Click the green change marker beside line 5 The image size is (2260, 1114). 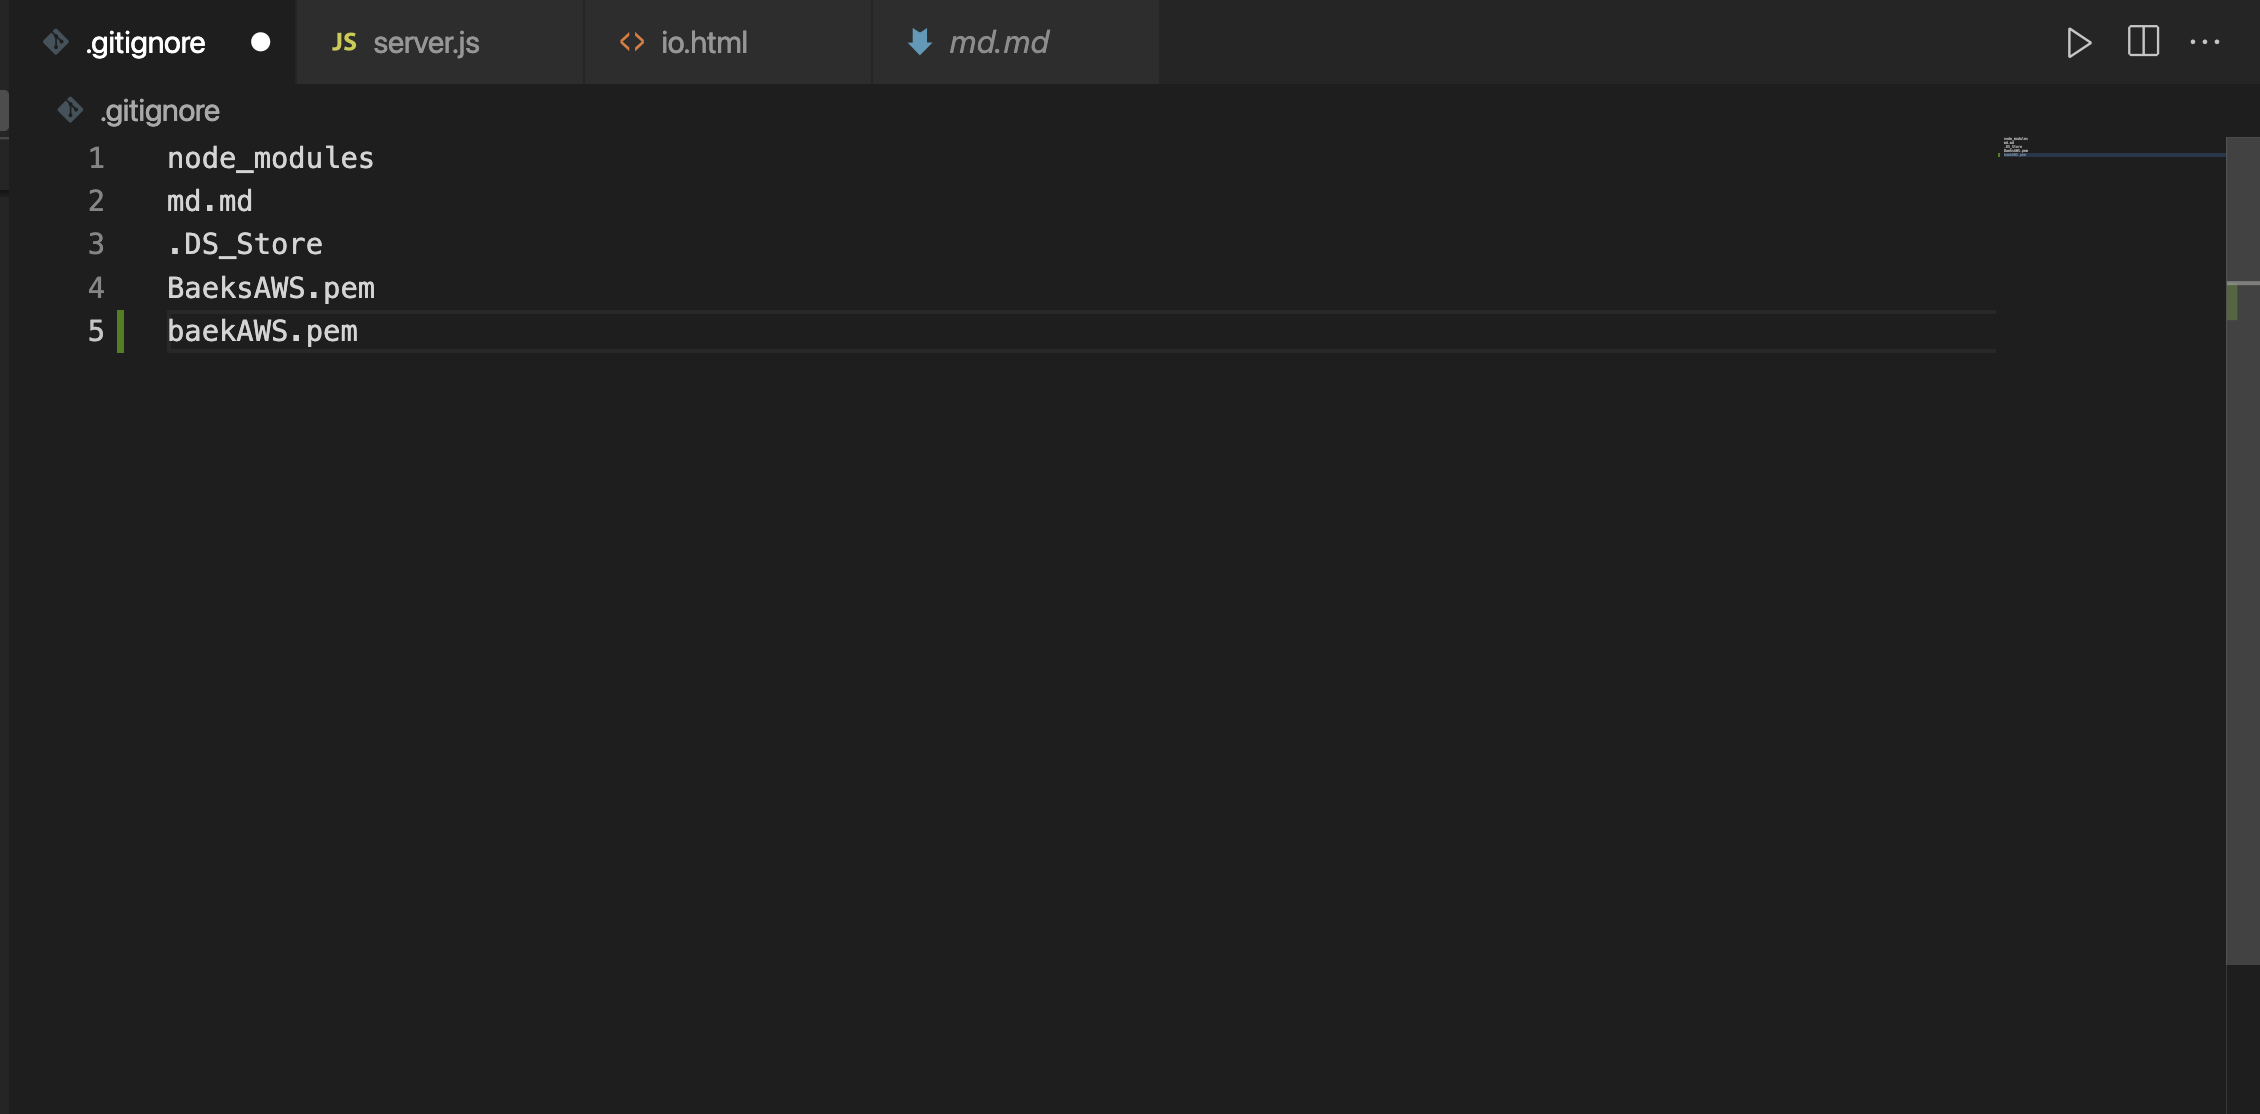121,331
